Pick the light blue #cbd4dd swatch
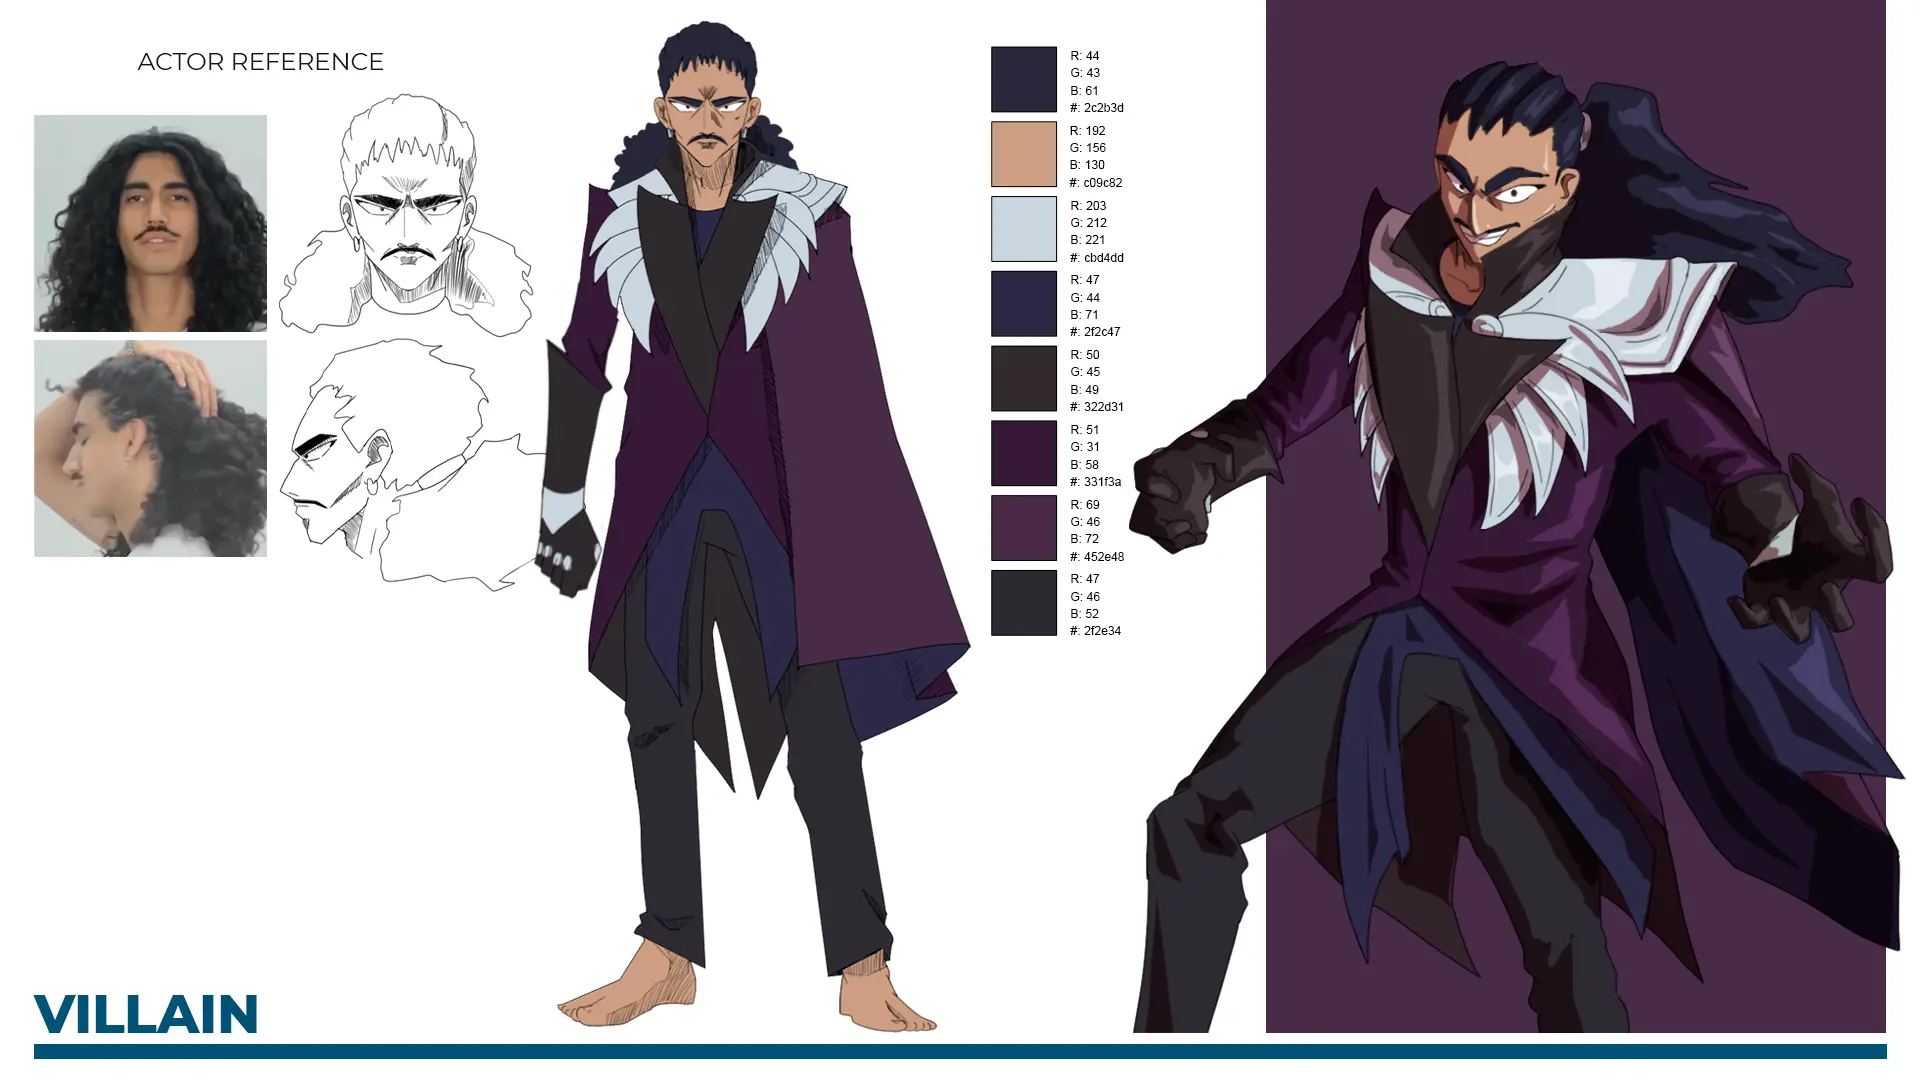This screenshot has height=1080, width=1920. (1023, 229)
